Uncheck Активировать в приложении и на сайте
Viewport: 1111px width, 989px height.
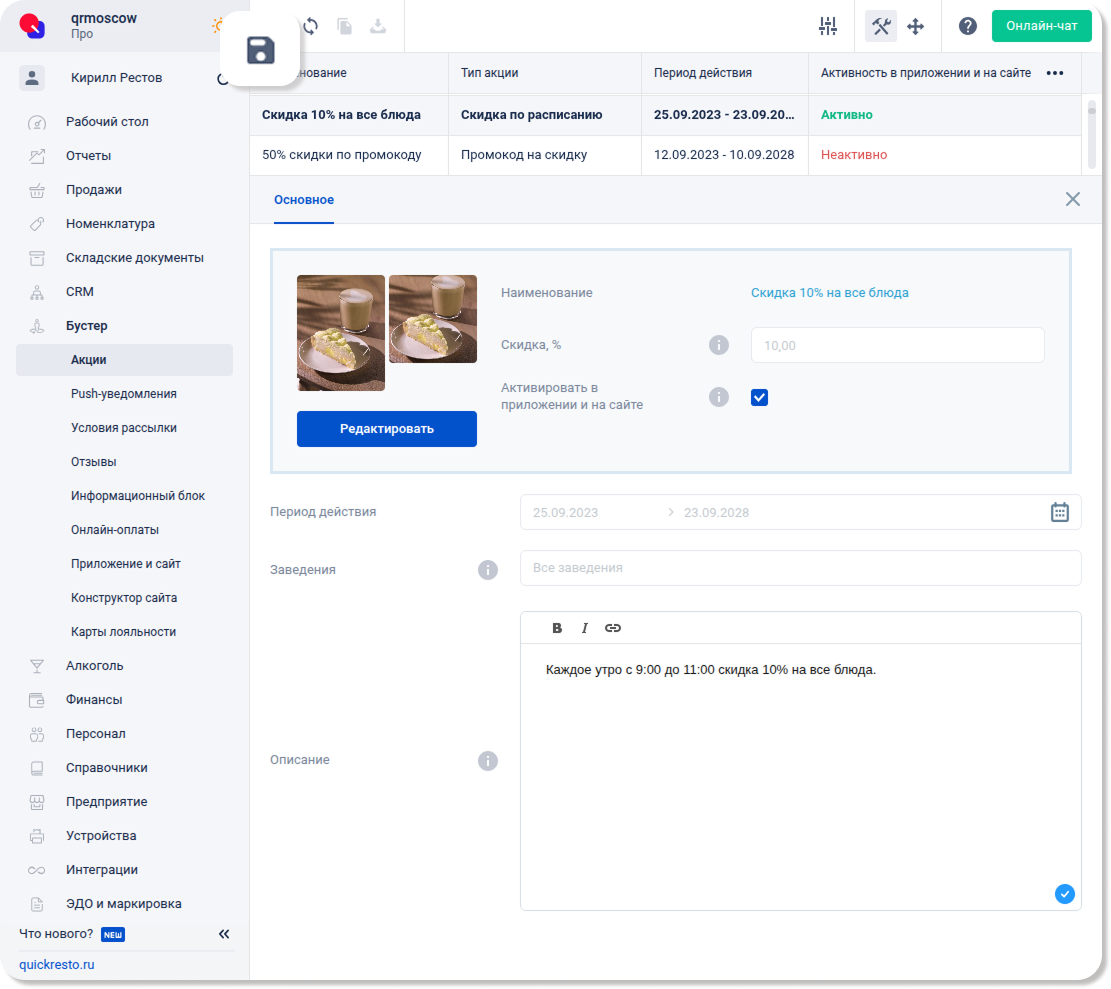(x=759, y=397)
